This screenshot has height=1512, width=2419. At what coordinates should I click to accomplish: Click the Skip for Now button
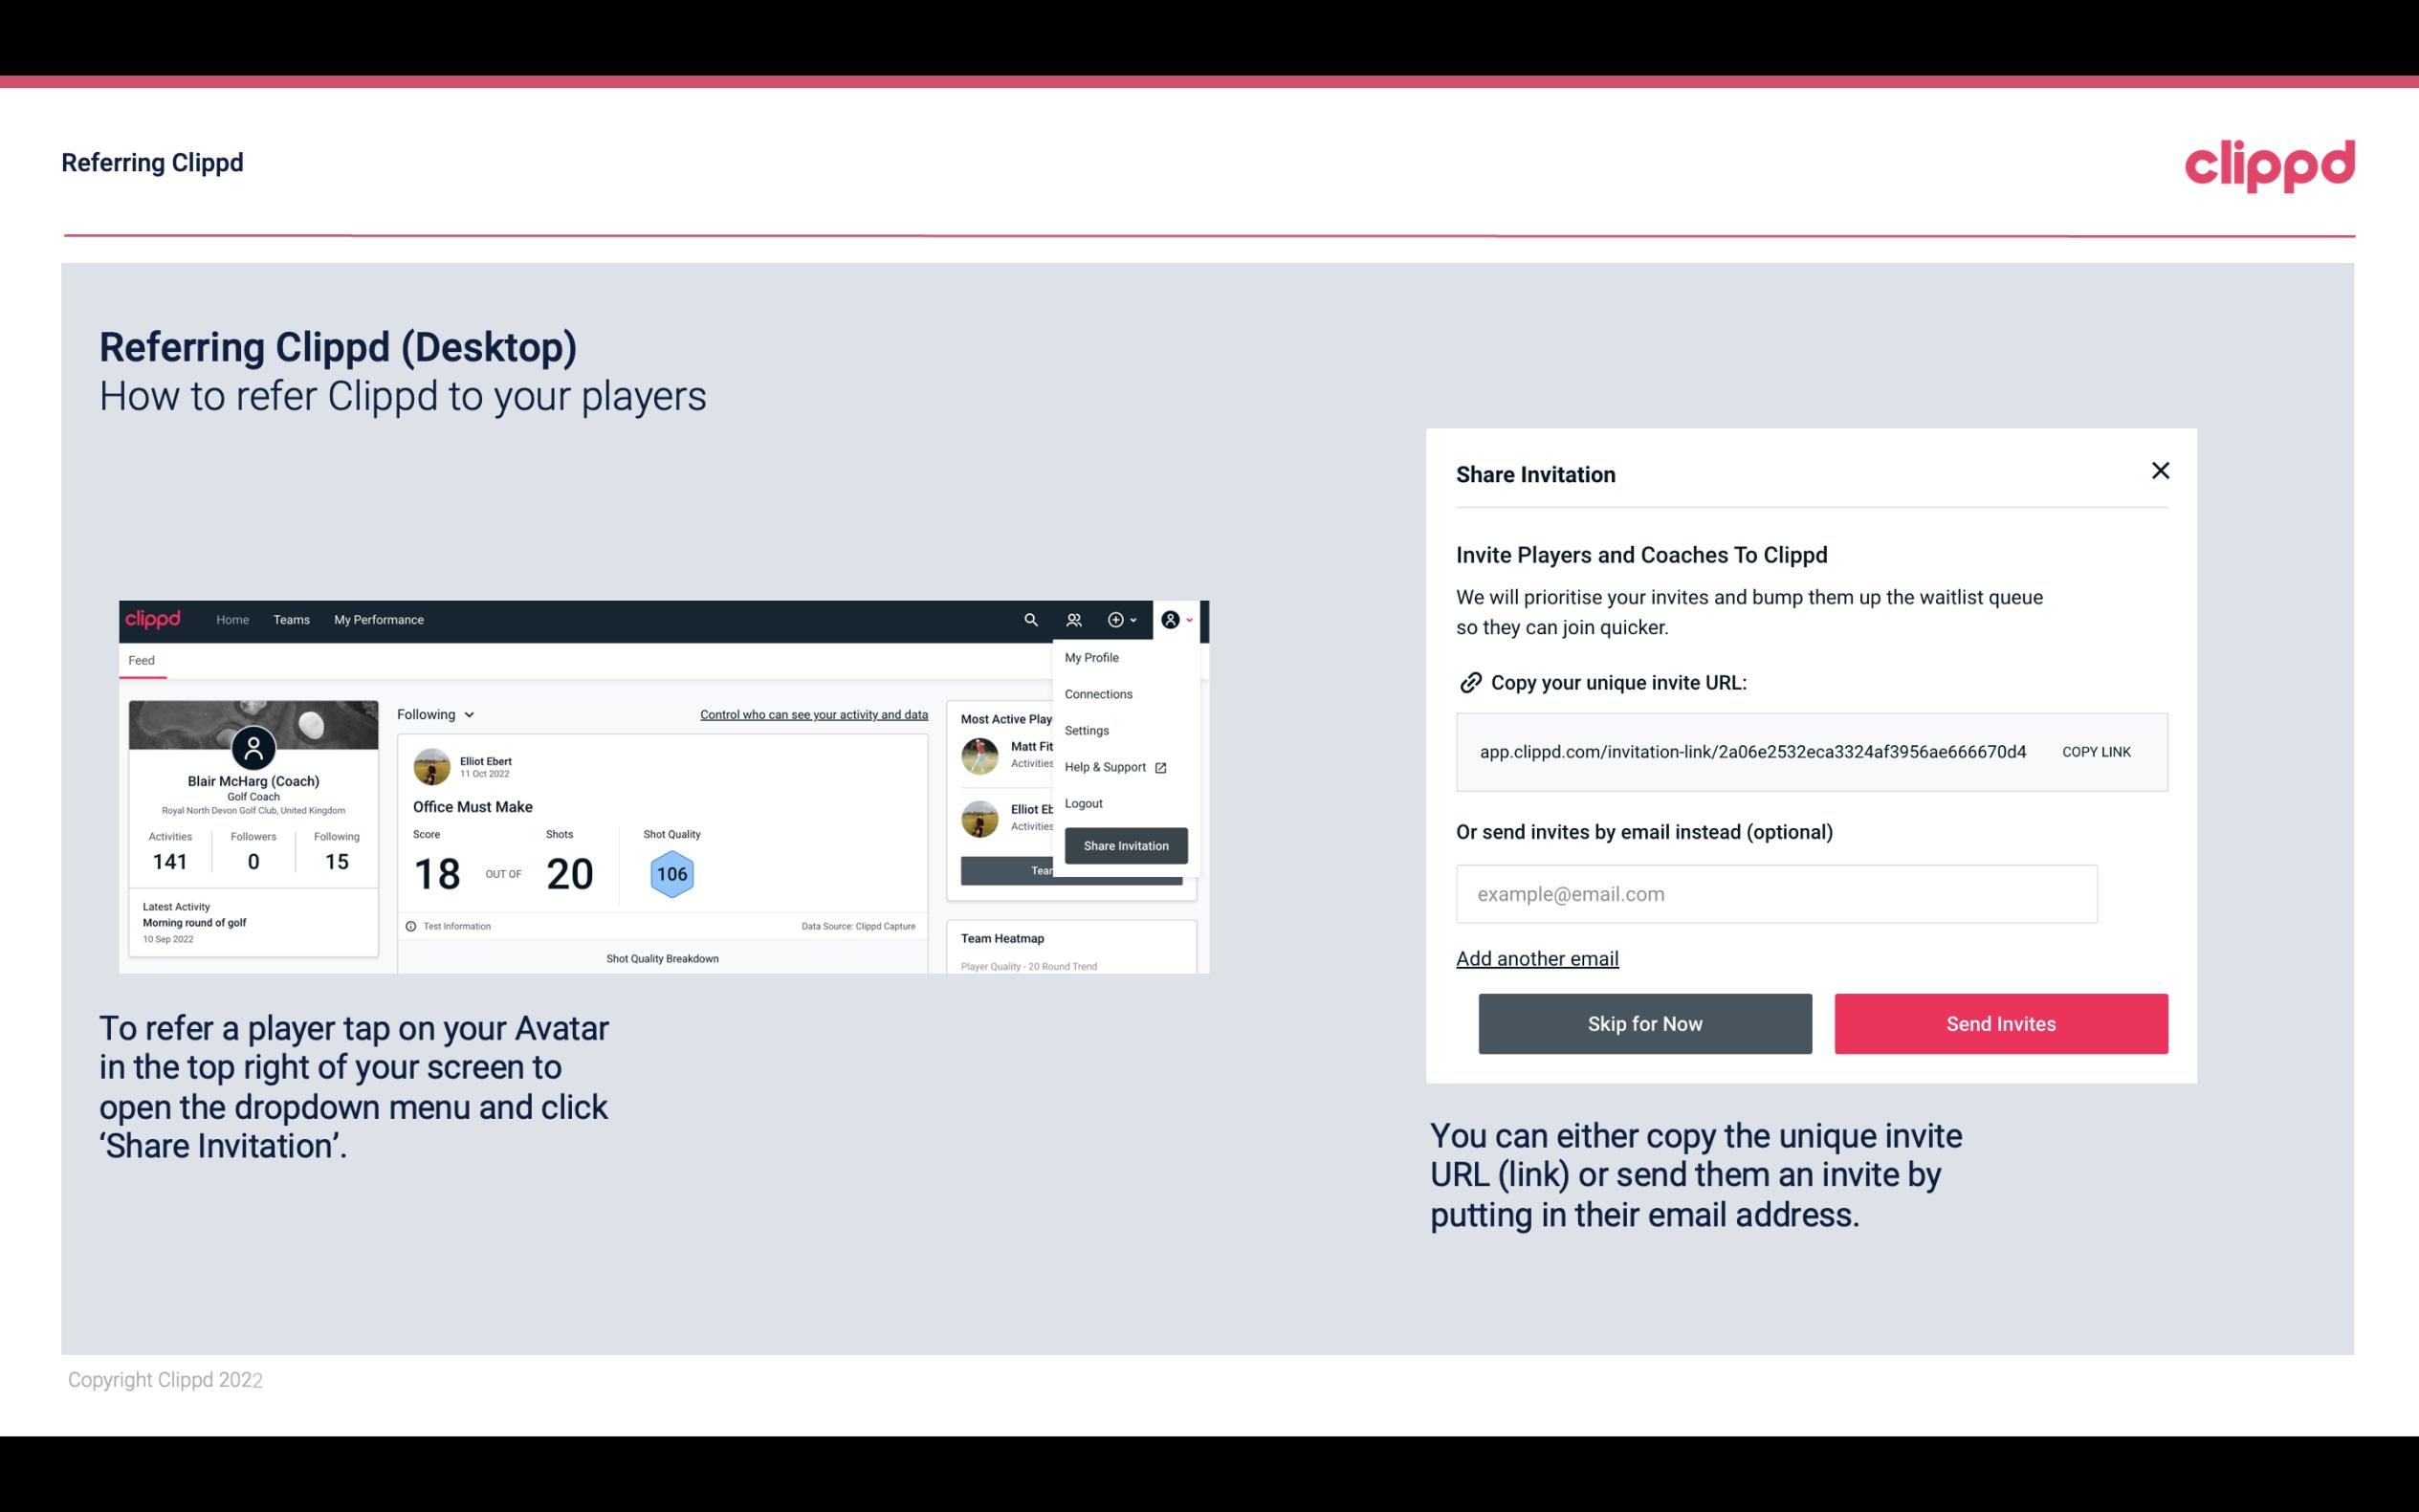tap(1644, 1022)
